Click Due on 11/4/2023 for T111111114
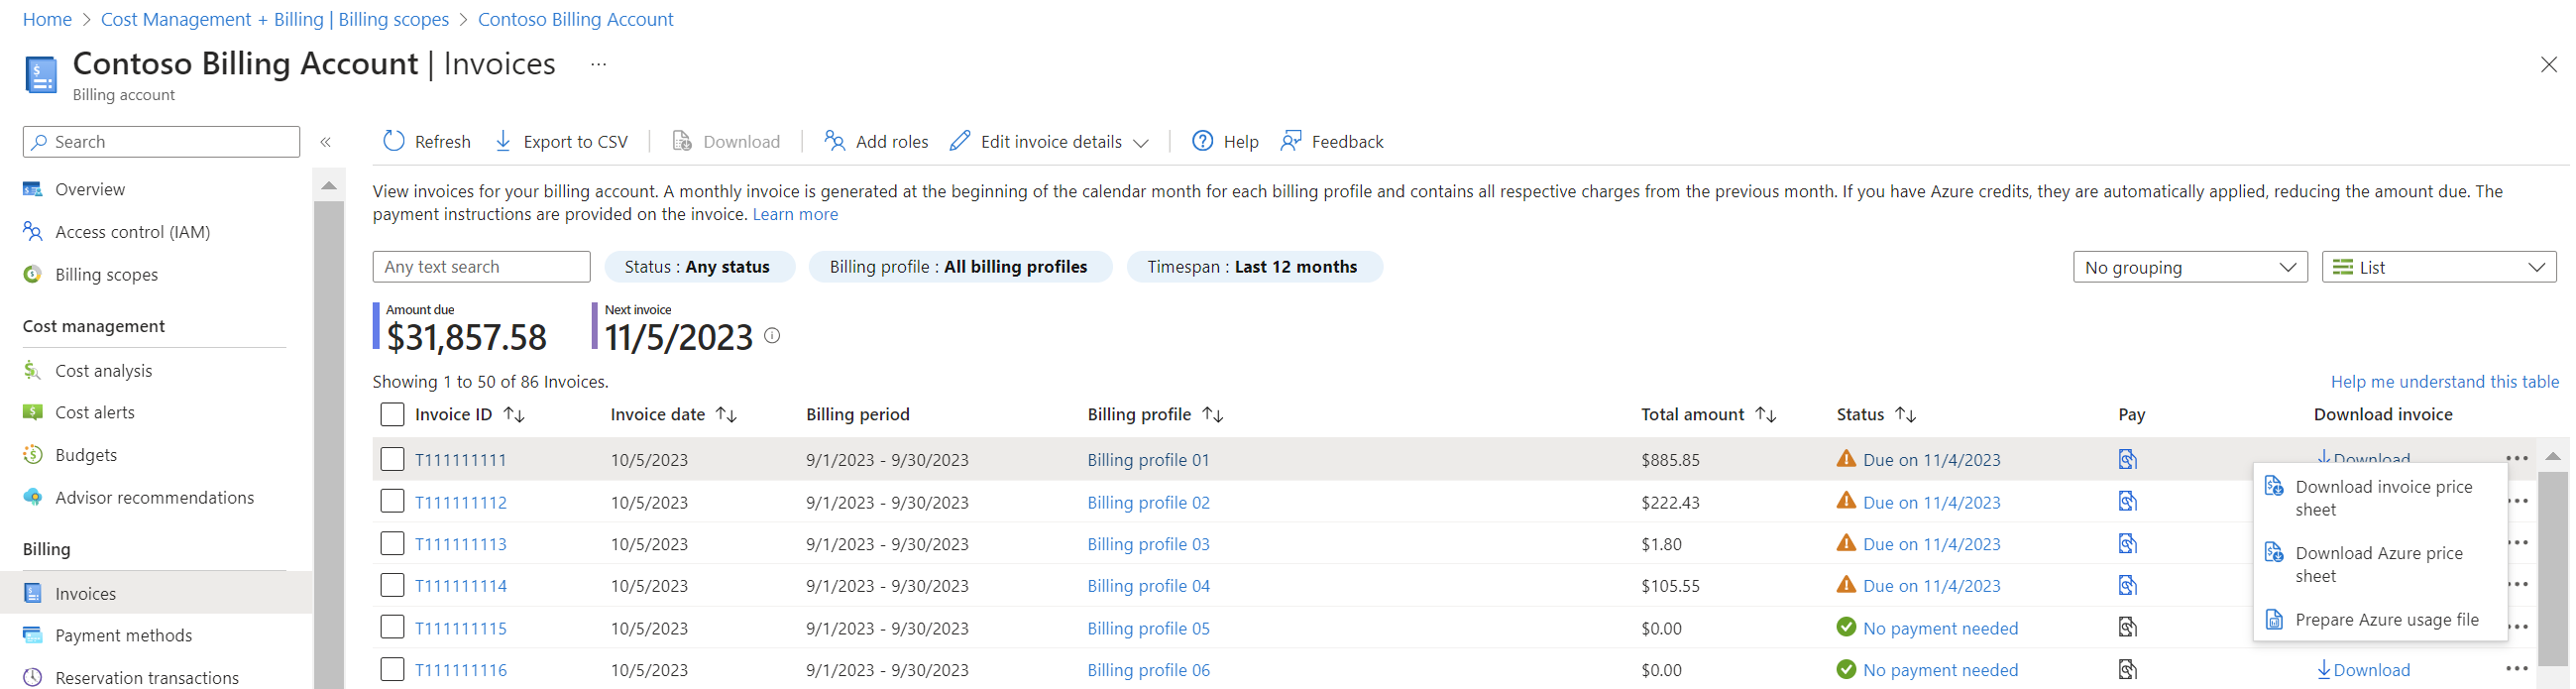Screen dimensions: 2576x689 [1931, 586]
